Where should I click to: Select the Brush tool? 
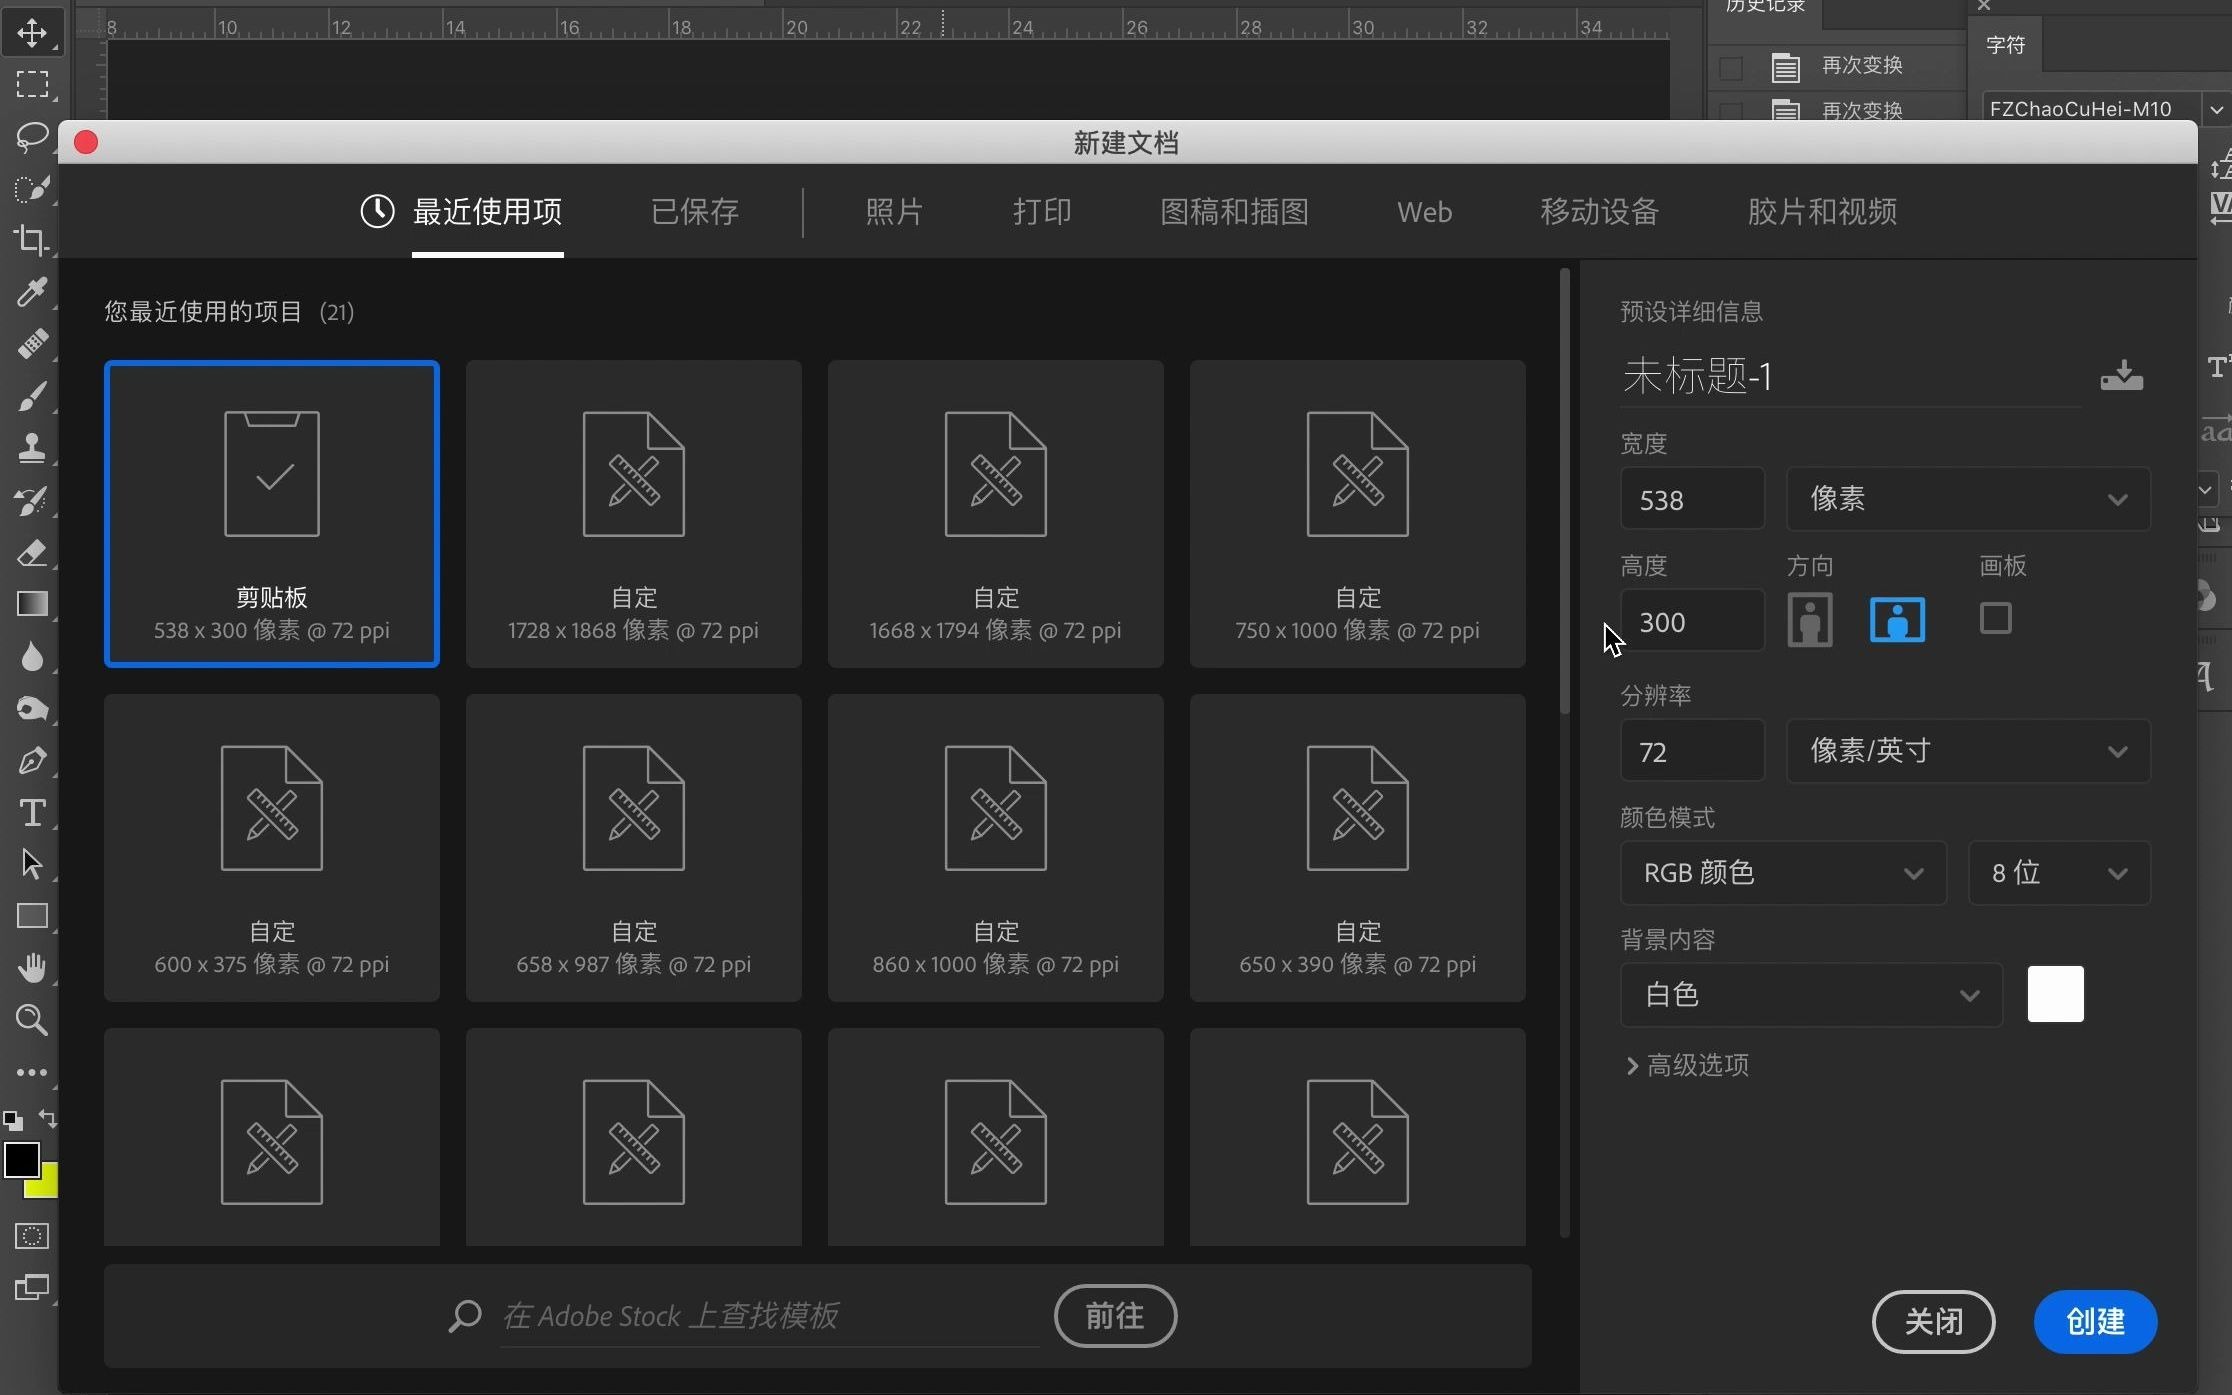tap(31, 396)
